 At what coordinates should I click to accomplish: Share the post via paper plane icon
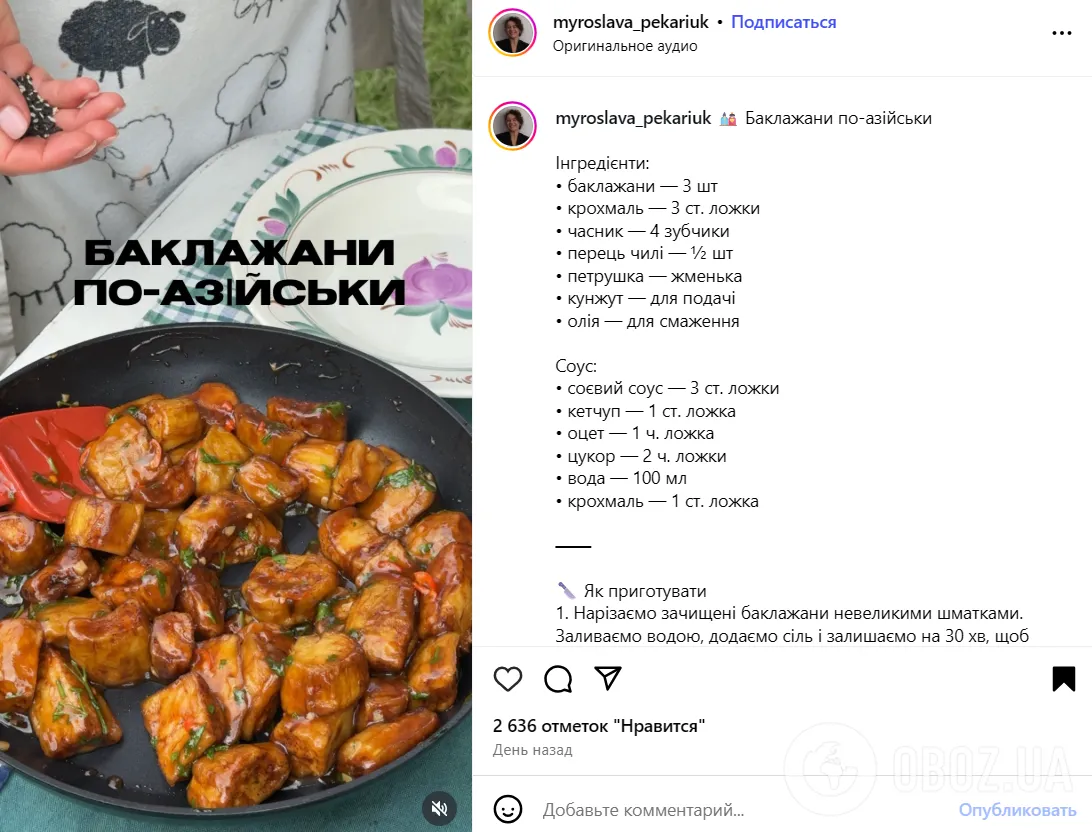point(607,678)
